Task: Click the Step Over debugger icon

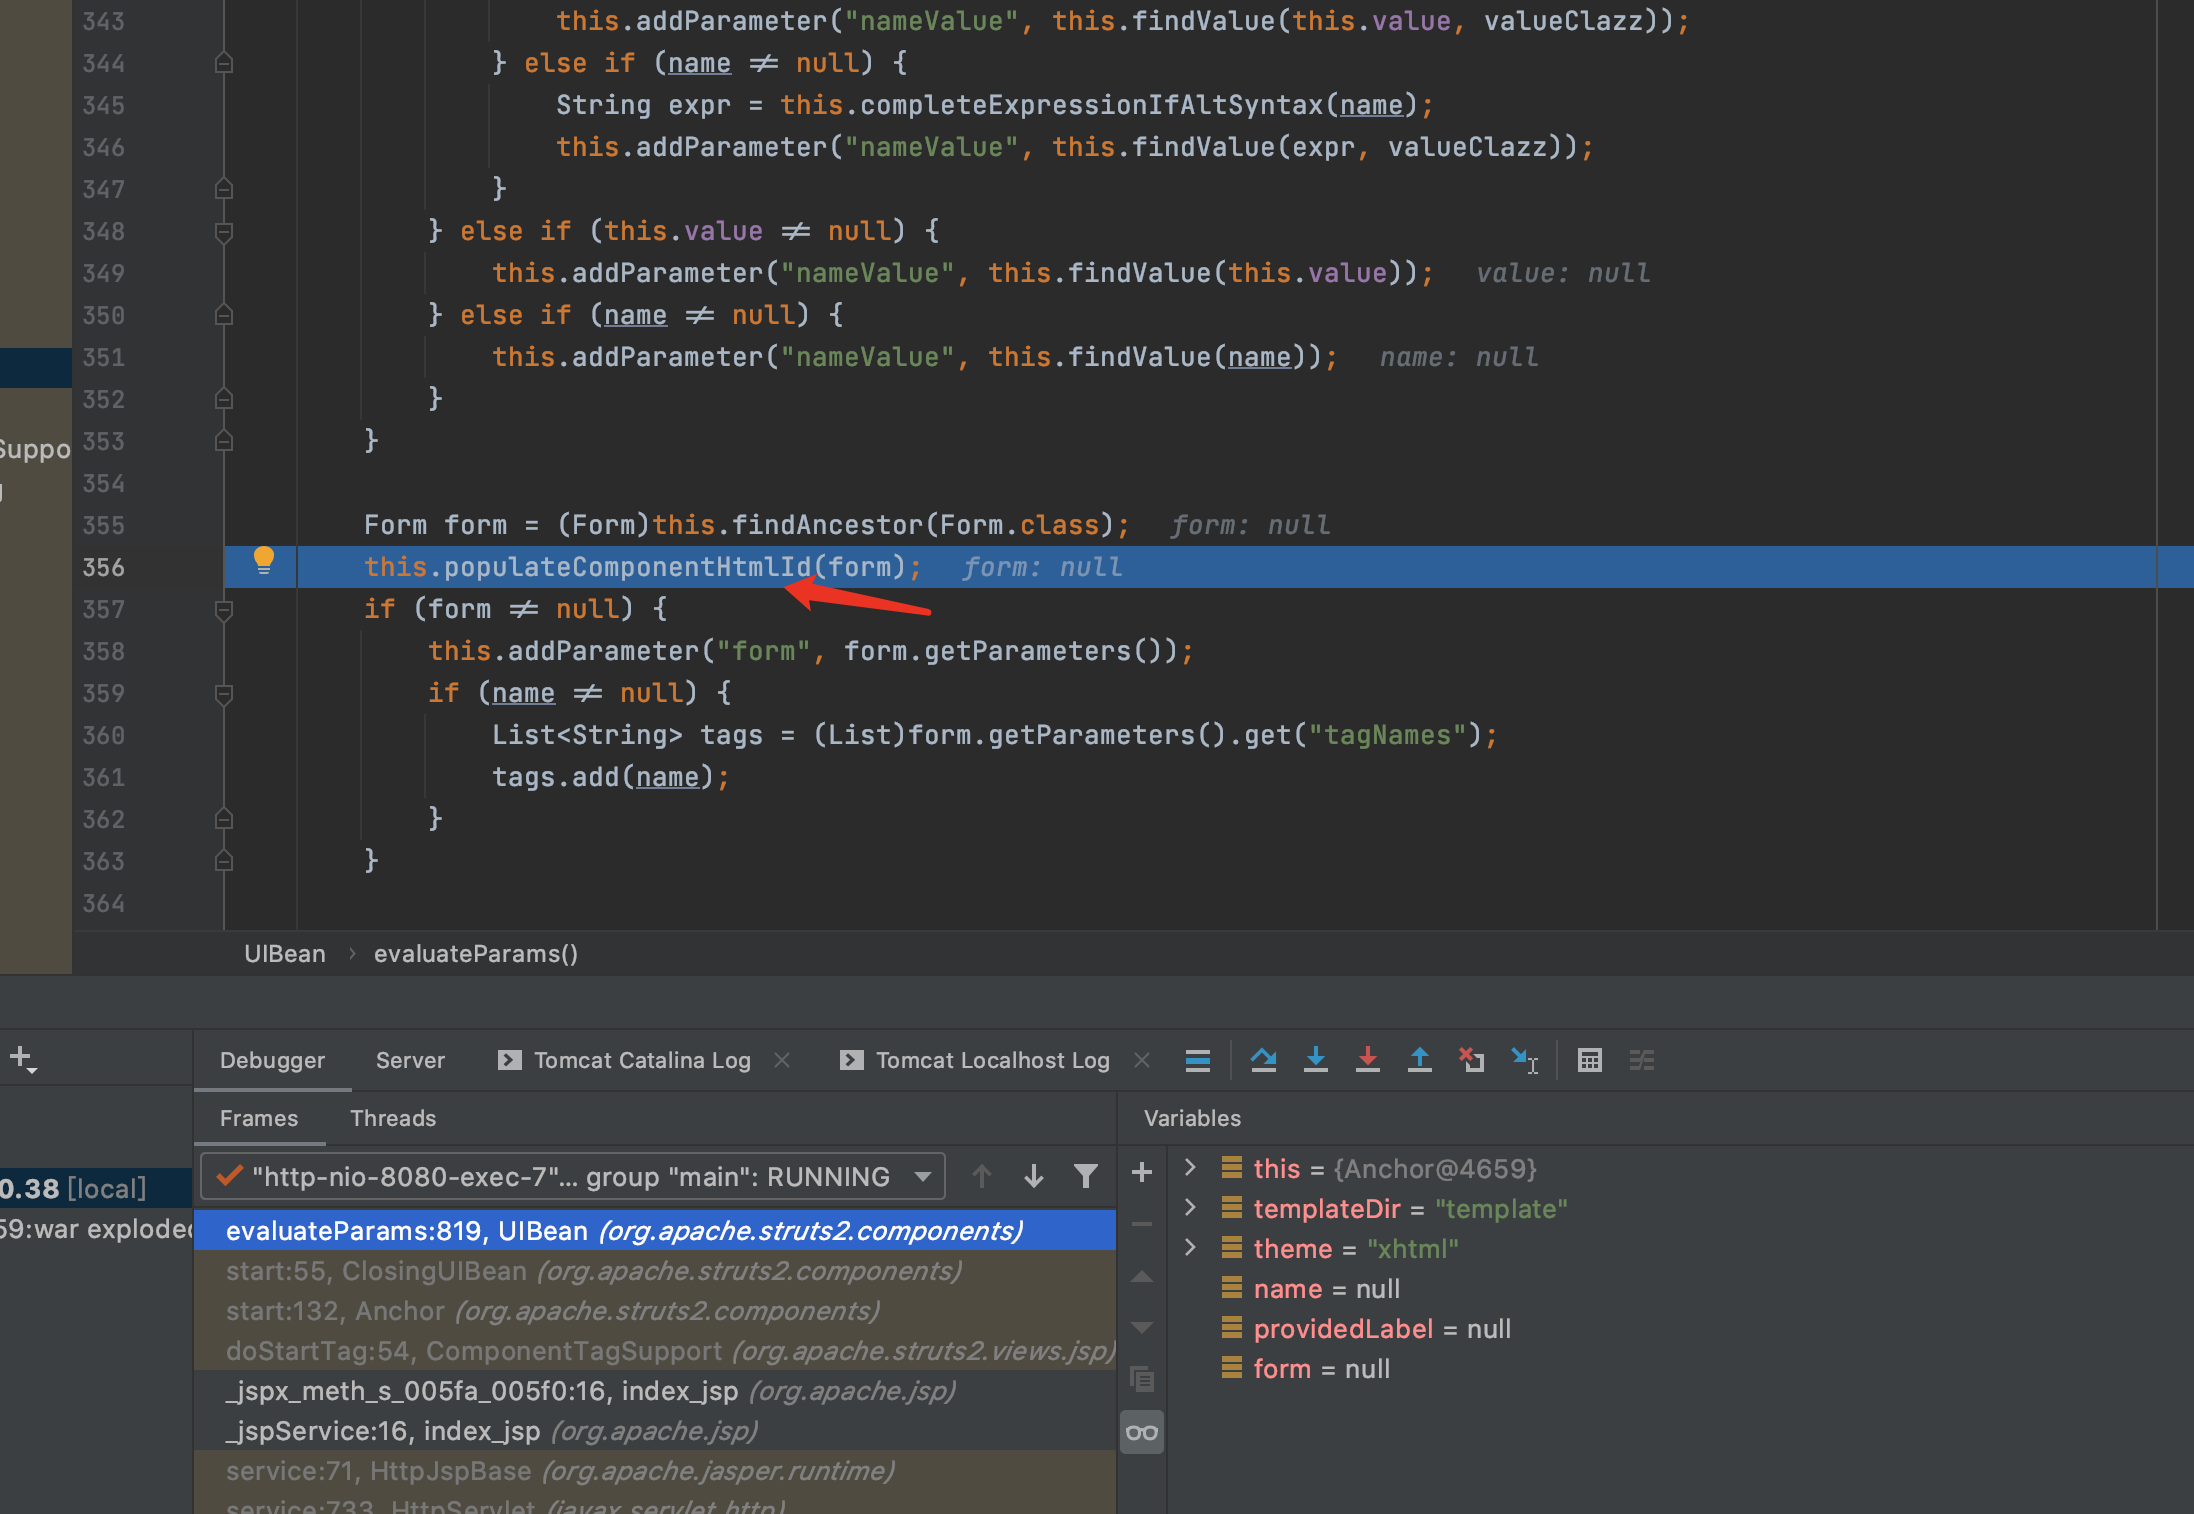Action: click(1263, 1060)
